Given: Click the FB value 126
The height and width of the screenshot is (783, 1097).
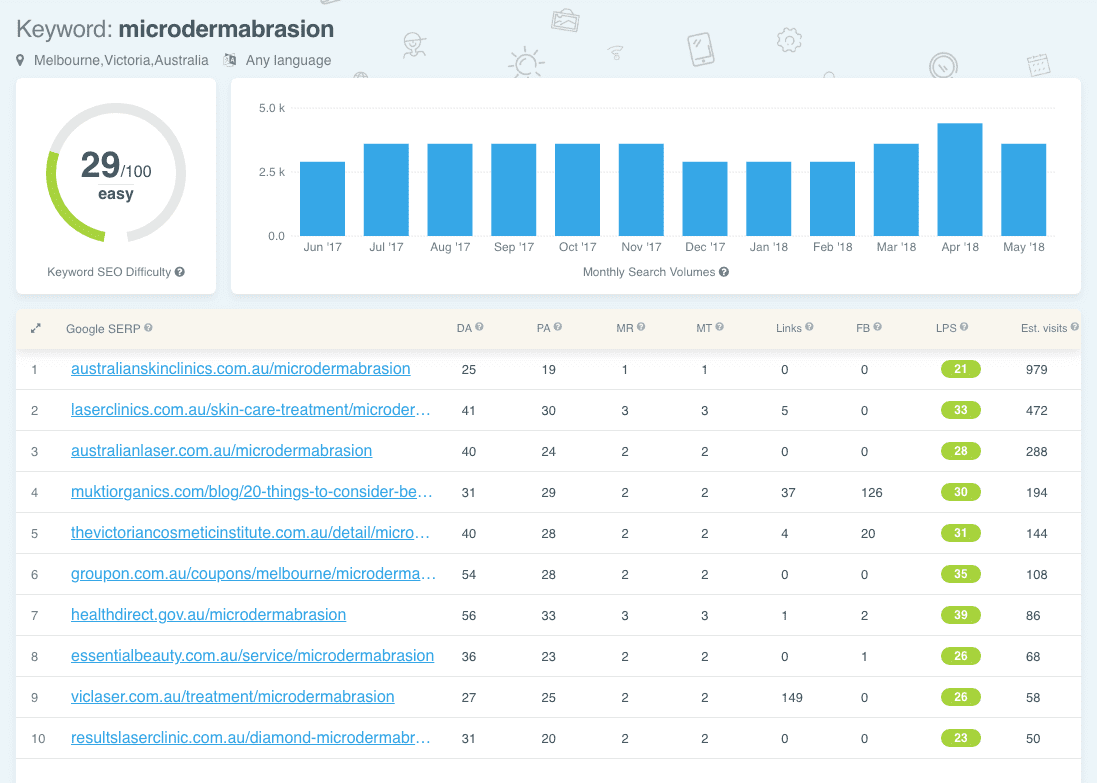Looking at the screenshot, I should click(x=872, y=493).
